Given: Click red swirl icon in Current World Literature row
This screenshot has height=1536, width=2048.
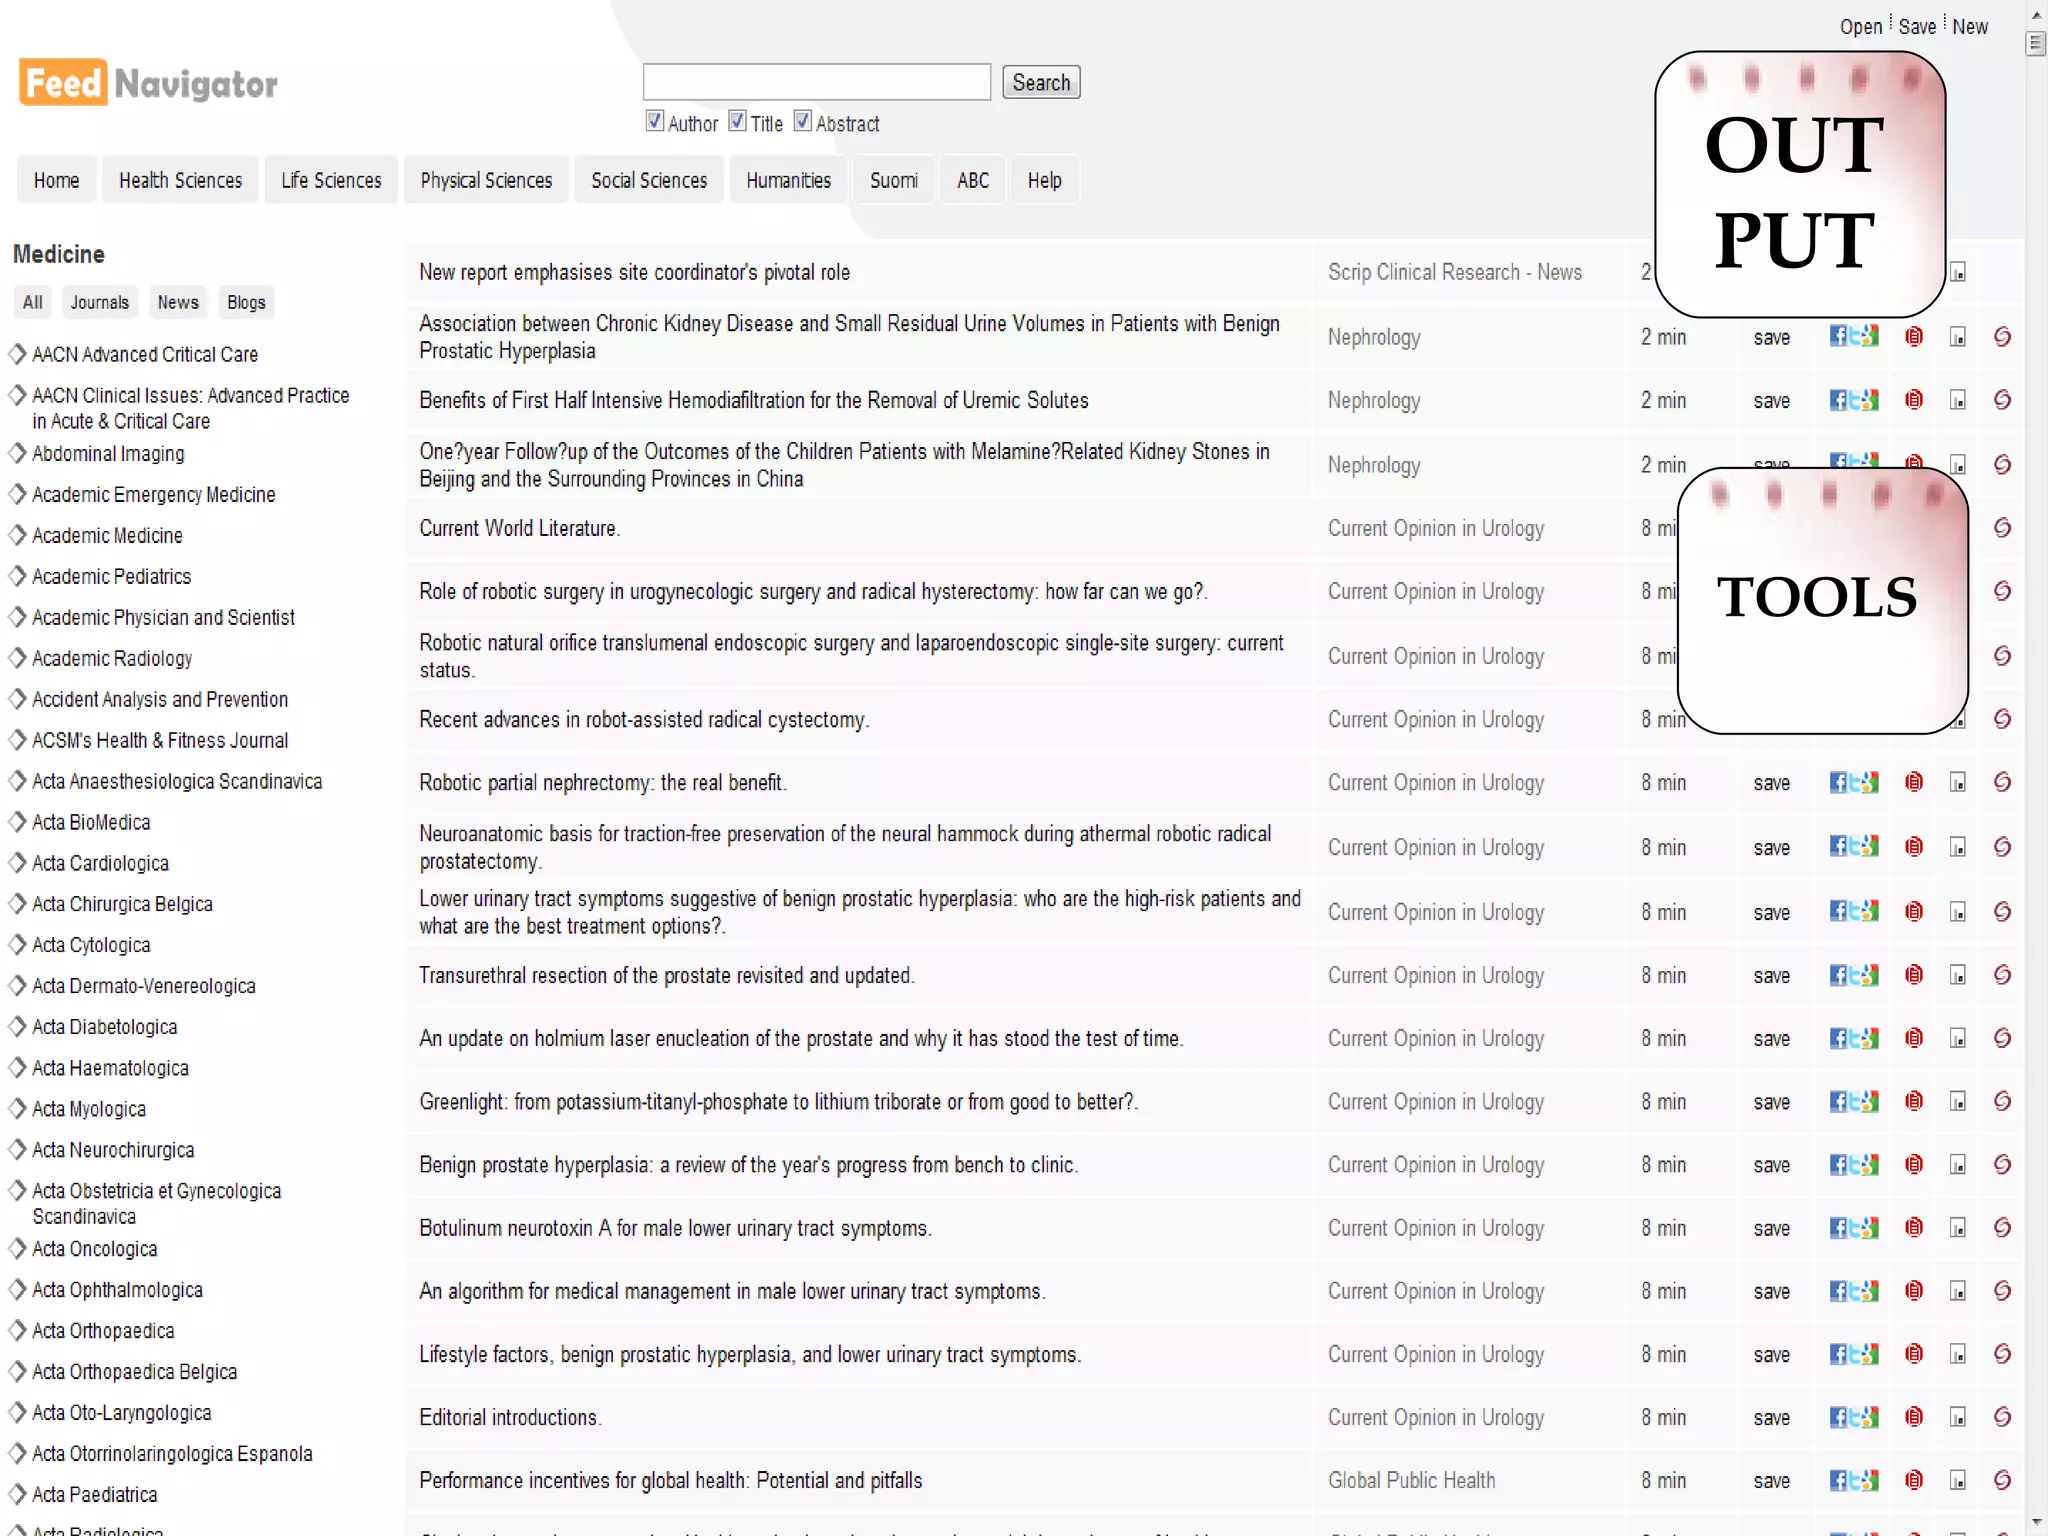Looking at the screenshot, I should coord(2002,528).
